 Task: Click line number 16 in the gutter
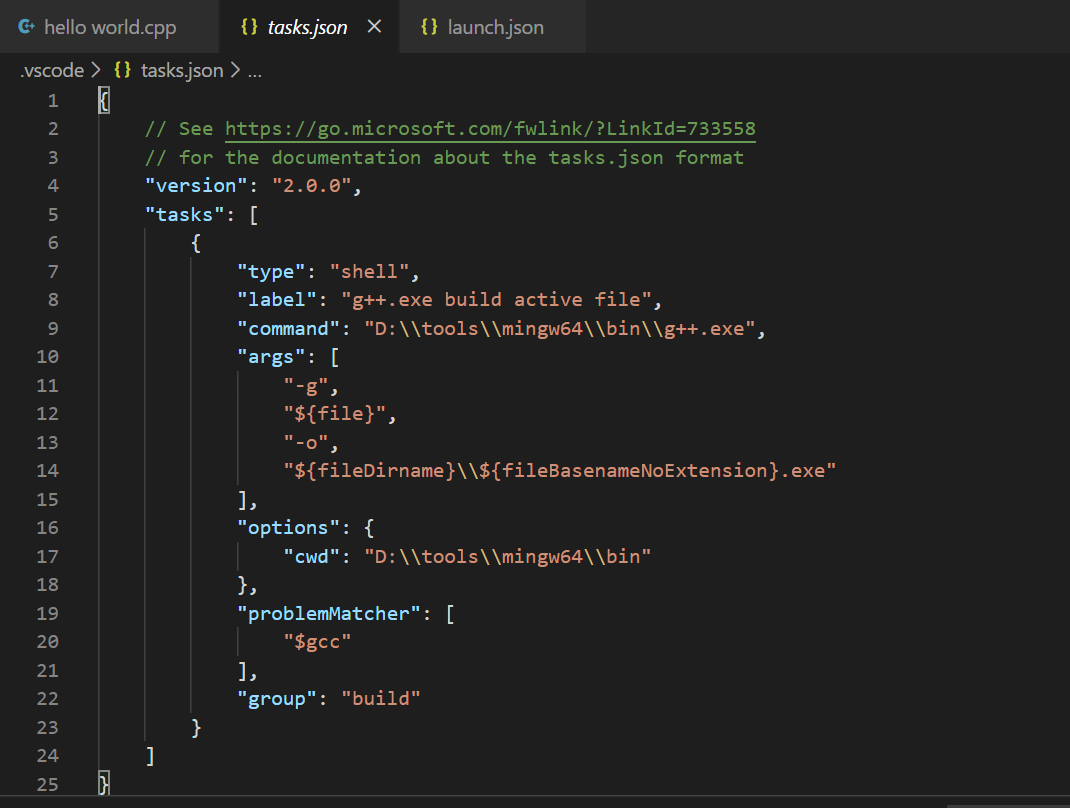(x=47, y=527)
